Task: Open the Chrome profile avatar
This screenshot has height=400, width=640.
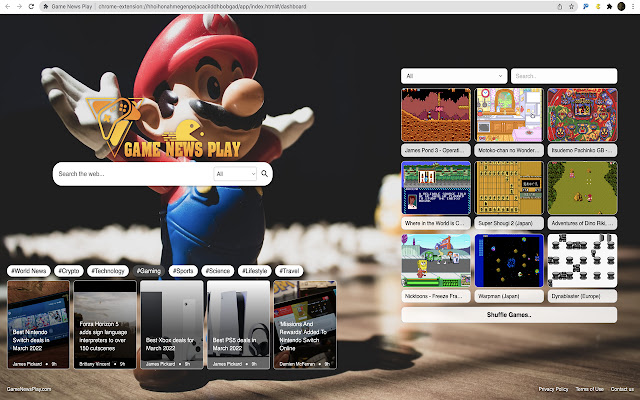Action: tap(621, 7)
